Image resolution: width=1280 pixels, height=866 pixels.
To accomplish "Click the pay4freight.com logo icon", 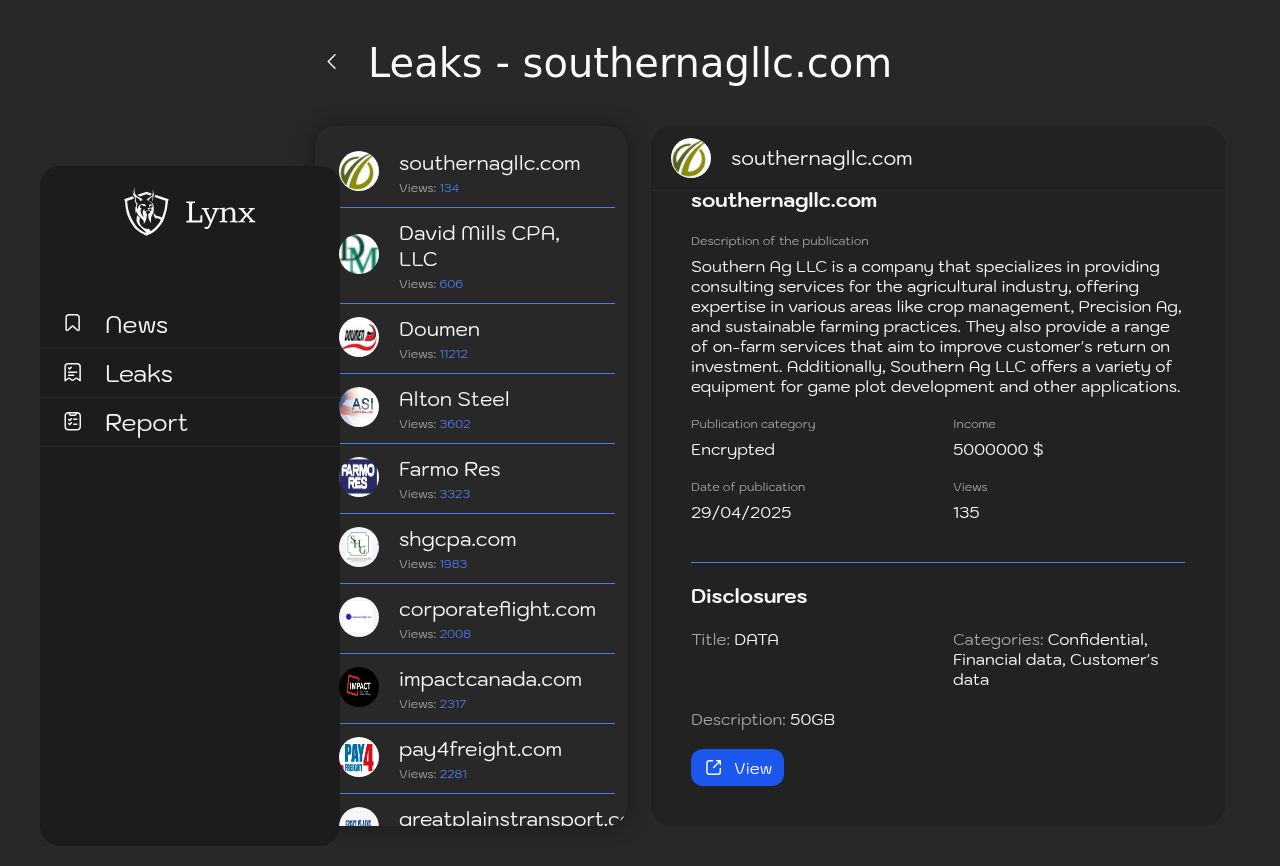I will [359, 757].
